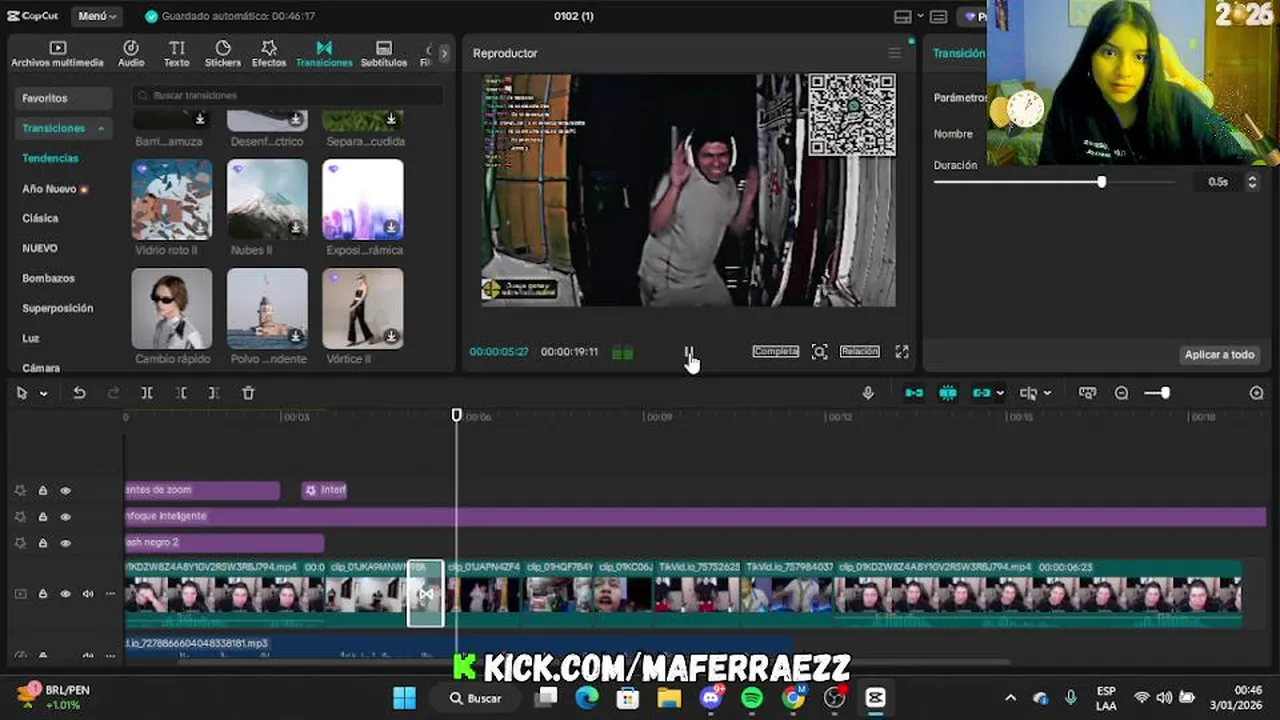Open File Explorer from the taskbar
Image resolution: width=1280 pixels, height=720 pixels.
point(669,698)
